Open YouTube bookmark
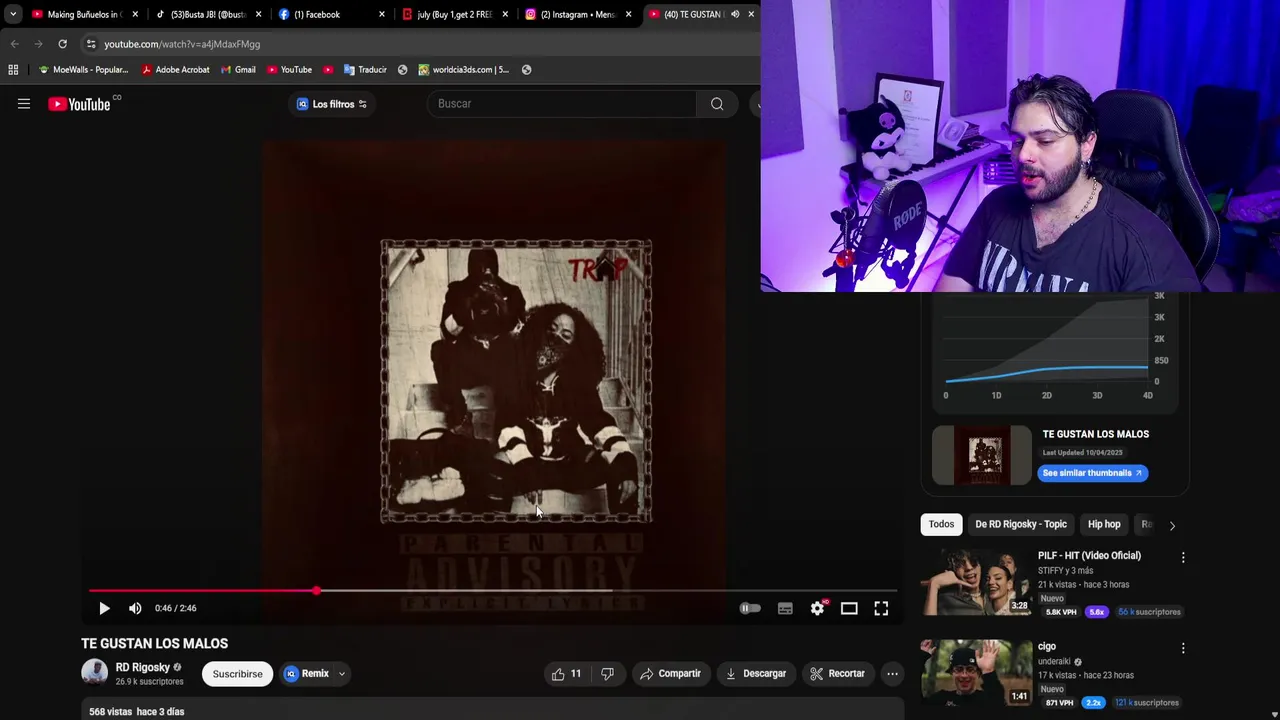 (x=289, y=70)
